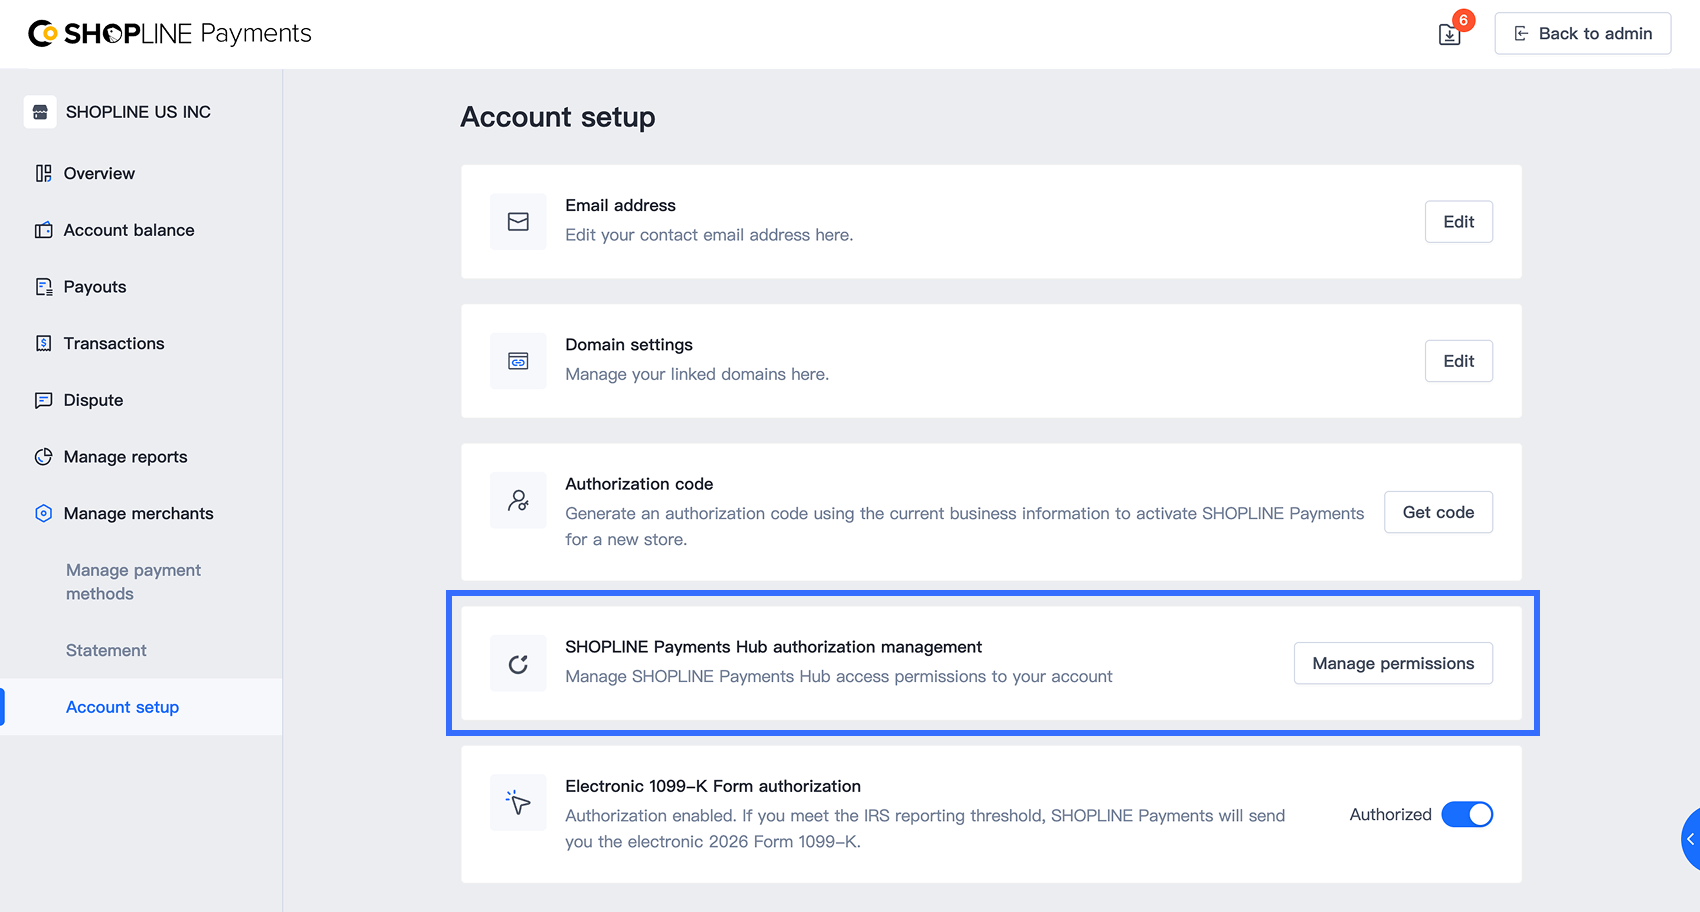The height and width of the screenshot is (912, 1700).
Task: Click Manage permissions button
Action: click(x=1393, y=663)
